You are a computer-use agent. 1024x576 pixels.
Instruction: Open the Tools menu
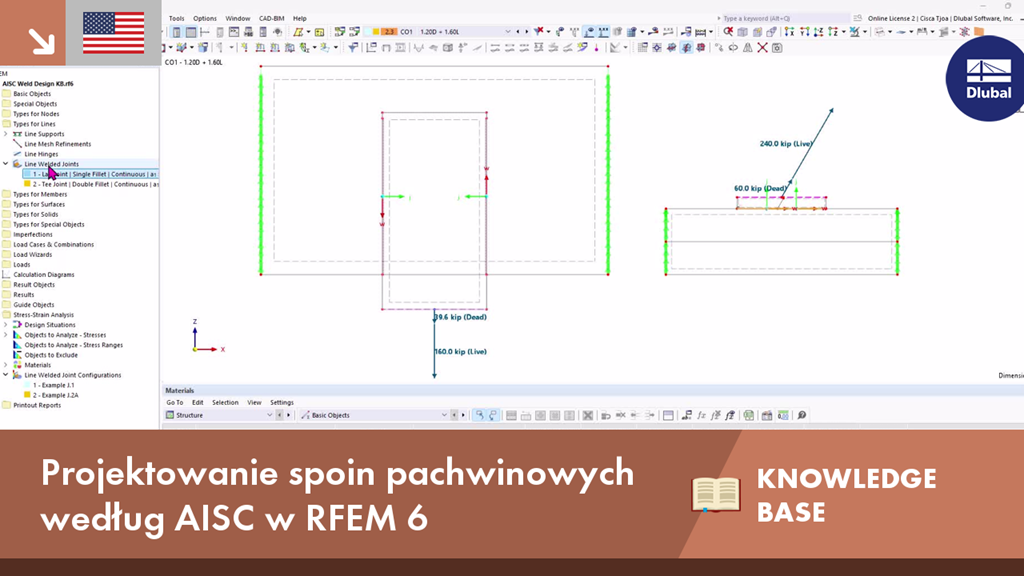click(x=176, y=18)
